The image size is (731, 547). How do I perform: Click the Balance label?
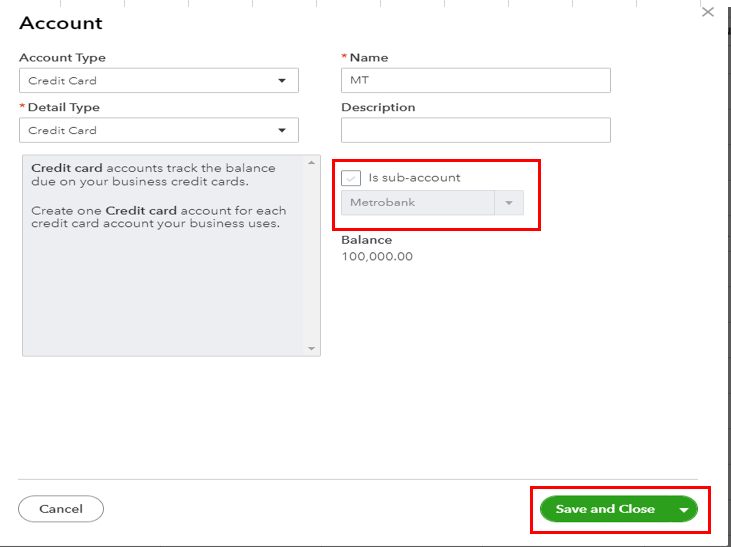click(366, 240)
